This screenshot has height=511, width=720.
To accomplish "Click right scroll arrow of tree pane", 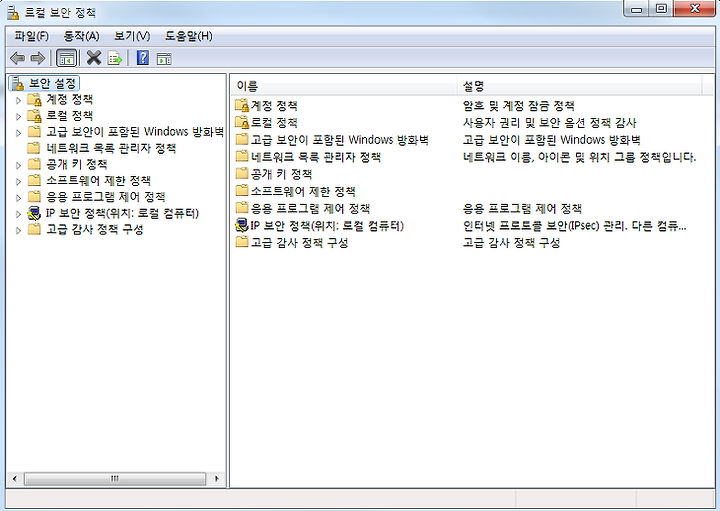I will pyautogui.click(x=217, y=479).
